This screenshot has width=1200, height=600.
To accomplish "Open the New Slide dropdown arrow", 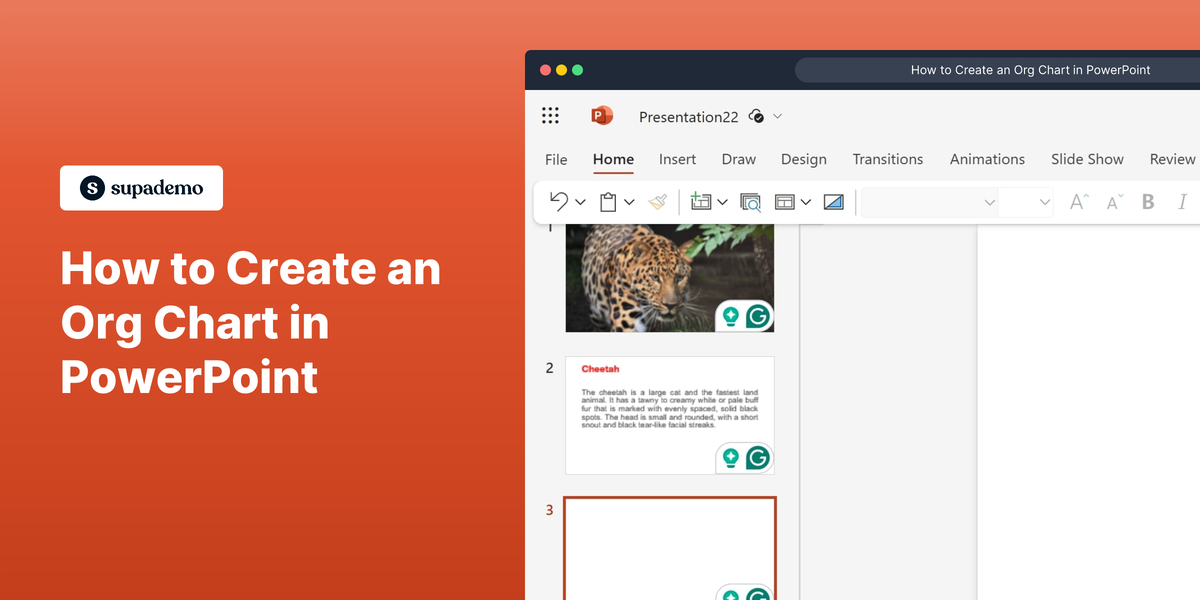I will pyautogui.click(x=722, y=202).
